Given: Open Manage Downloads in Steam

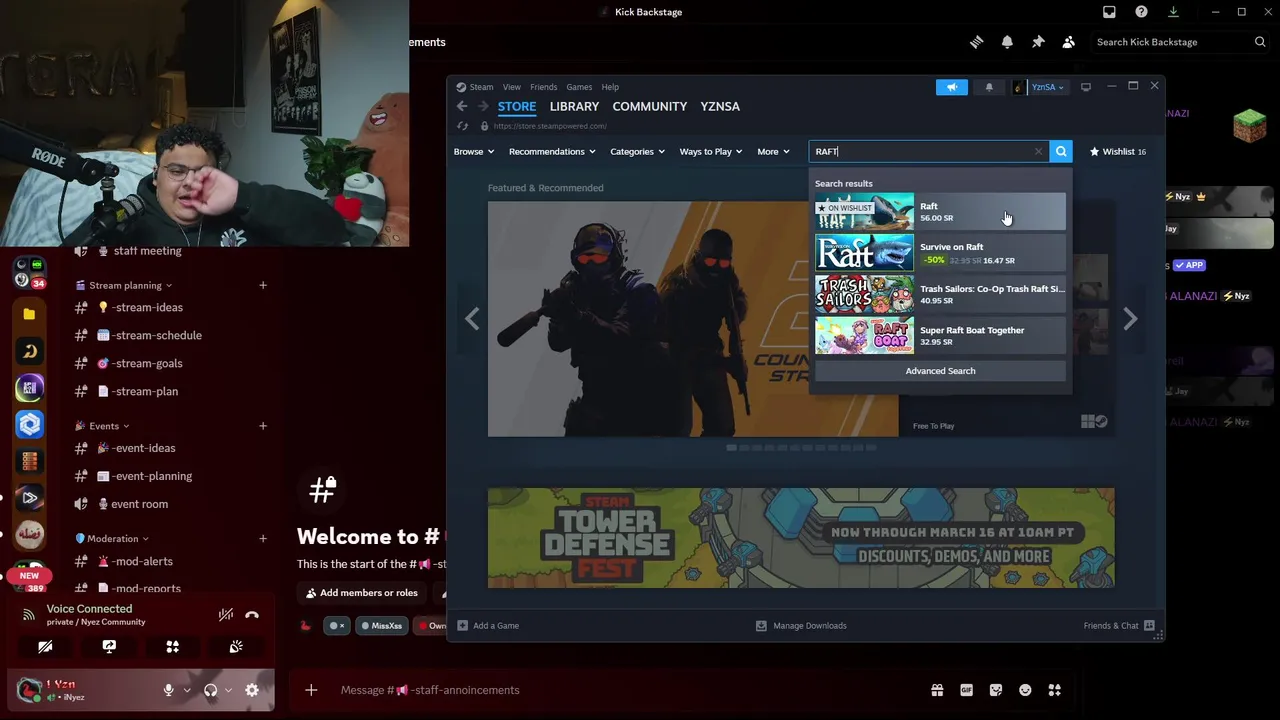Looking at the screenshot, I should [x=801, y=626].
